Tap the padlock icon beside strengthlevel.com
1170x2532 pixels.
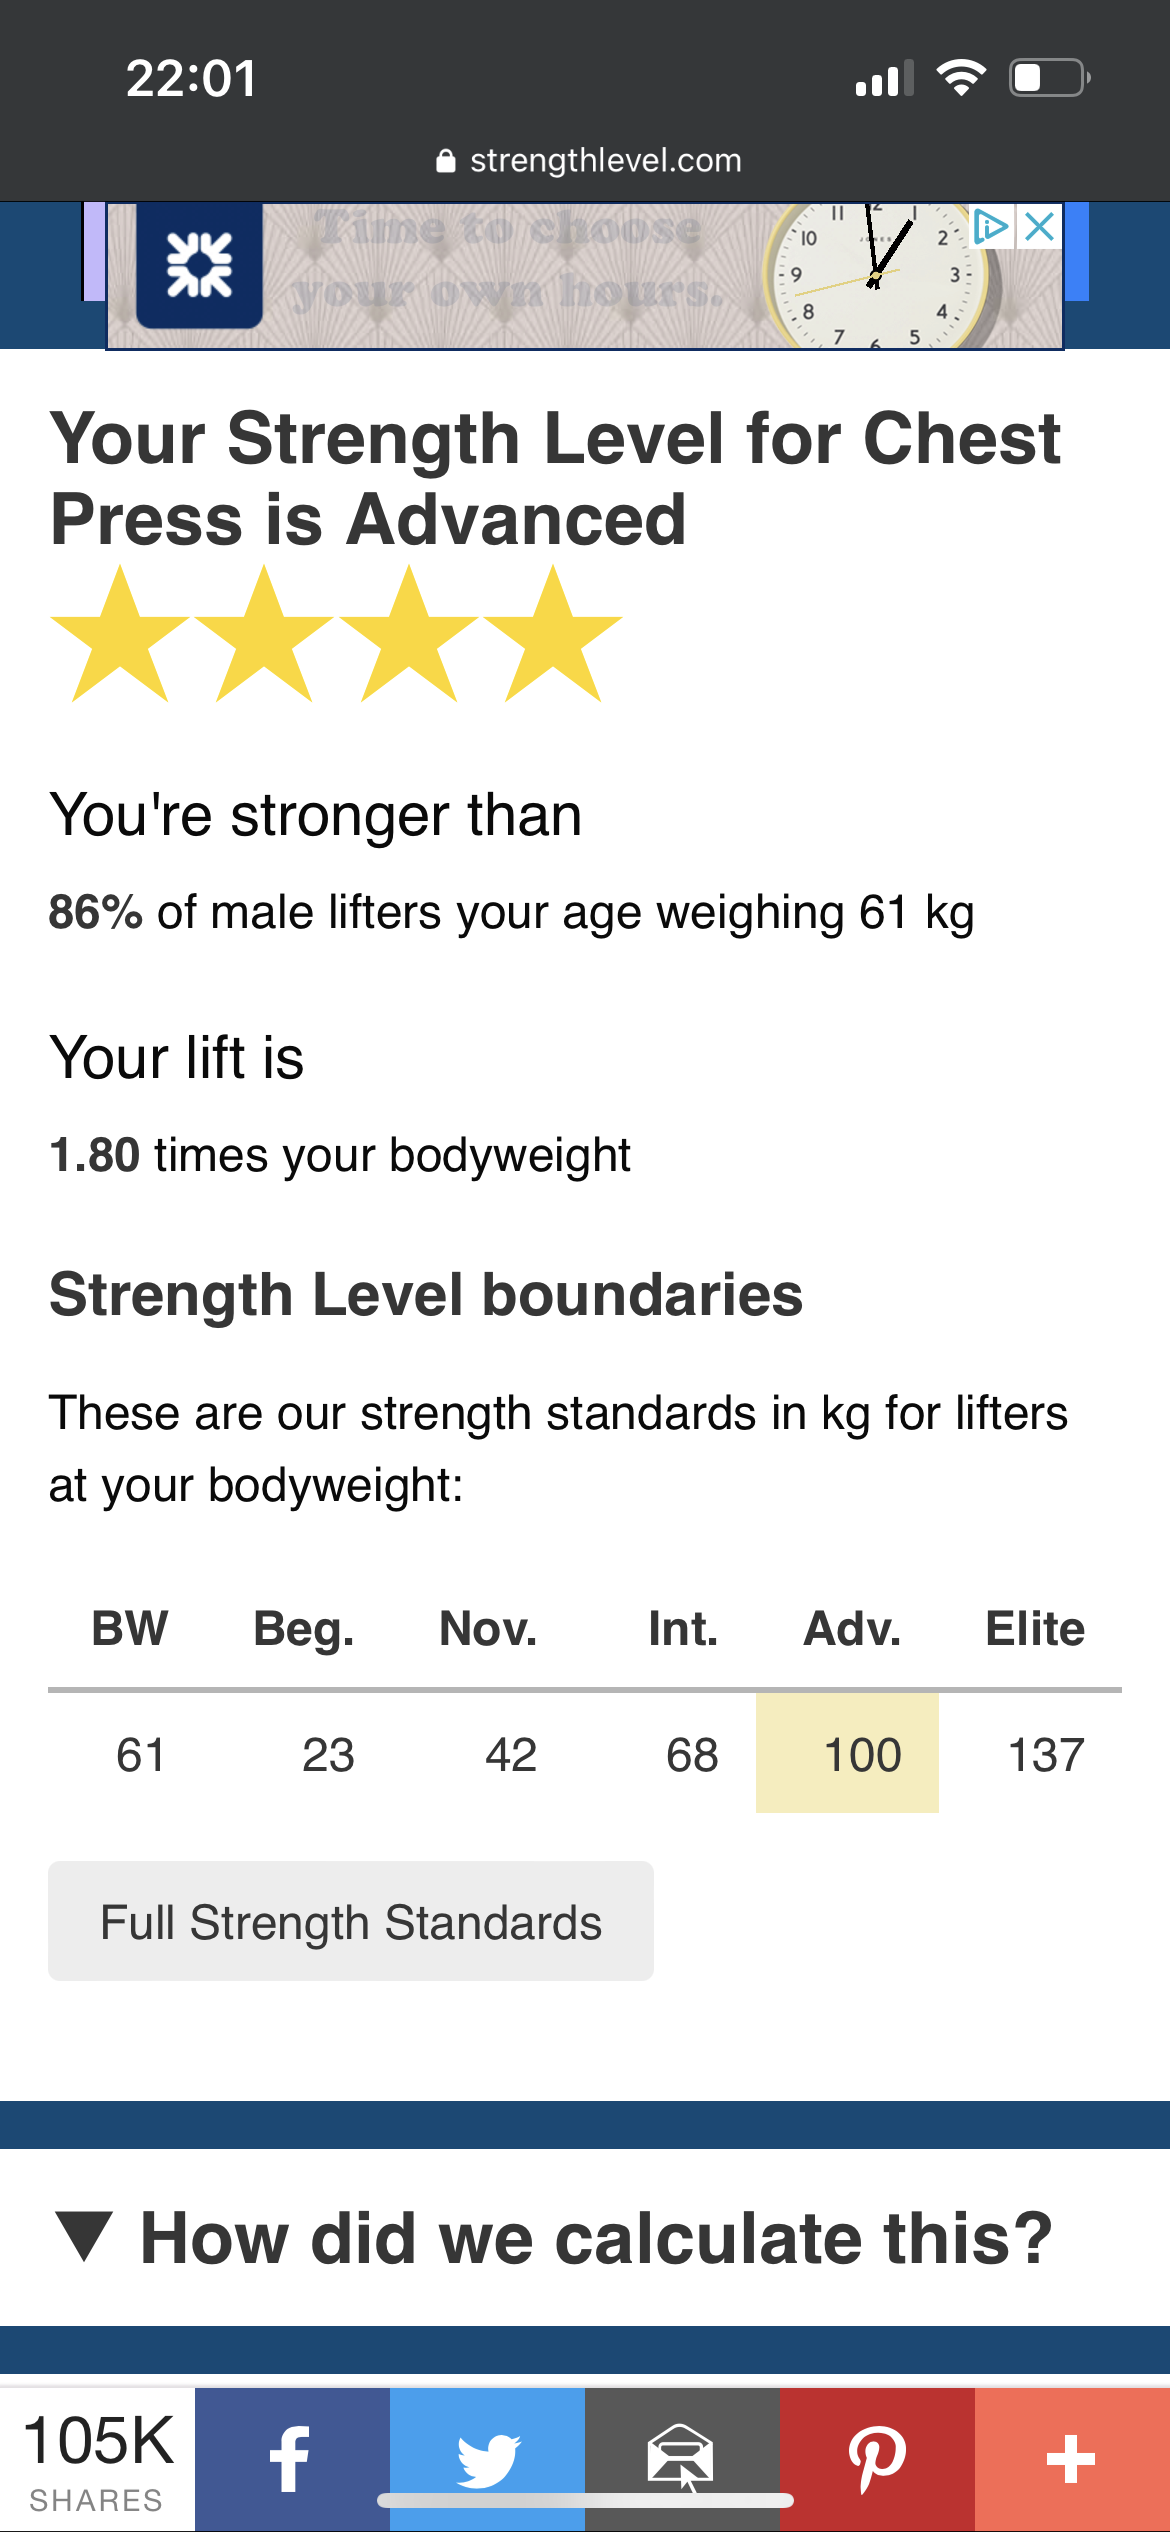[x=446, y=161]
